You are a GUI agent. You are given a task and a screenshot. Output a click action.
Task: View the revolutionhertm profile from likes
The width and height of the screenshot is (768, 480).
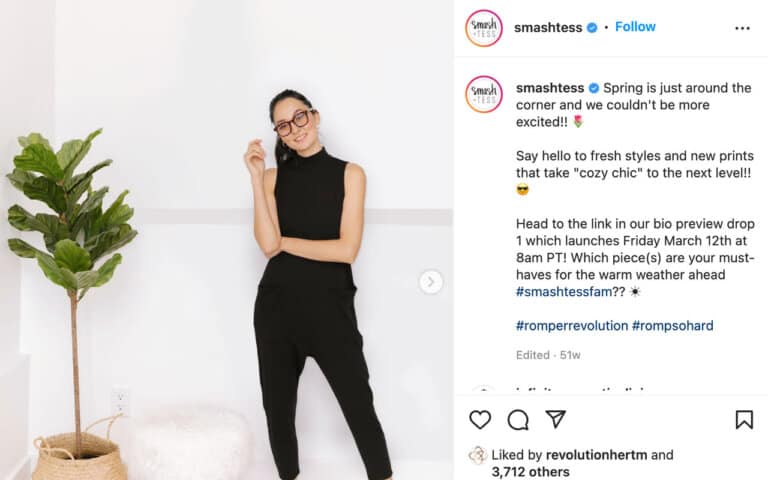click(596, 455)
